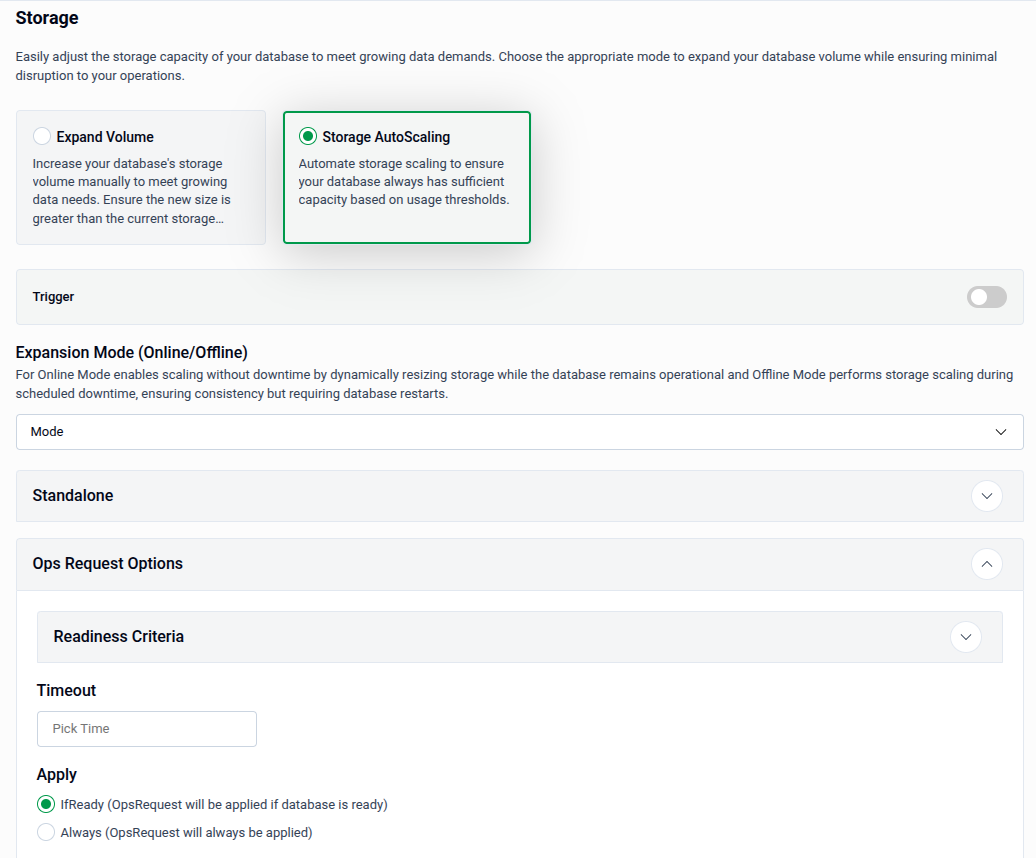Click the Pick Time input field
1036x858 pixels.
[x=146, y=728]
